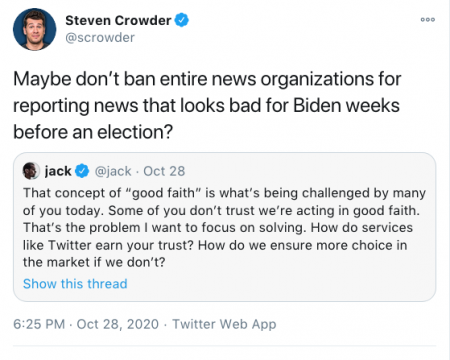Viewport: 450px width, 360px height.
Task: Click jack's verified checkmark badge
Action: [82, 171]
